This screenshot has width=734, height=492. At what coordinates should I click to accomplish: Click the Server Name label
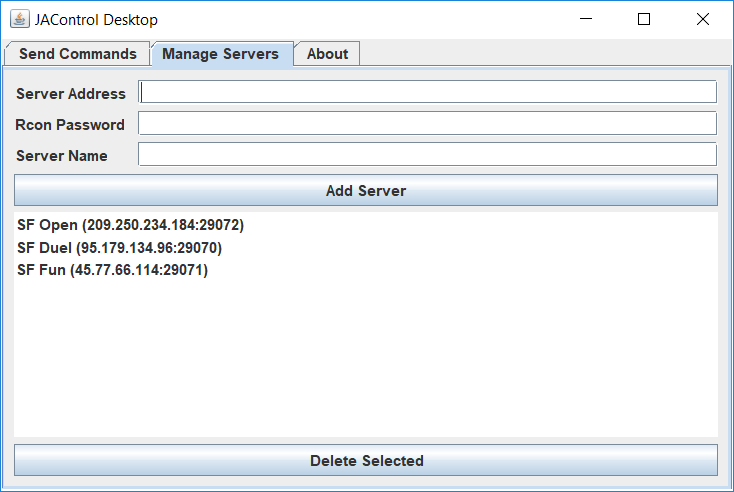tap(62, 155)
